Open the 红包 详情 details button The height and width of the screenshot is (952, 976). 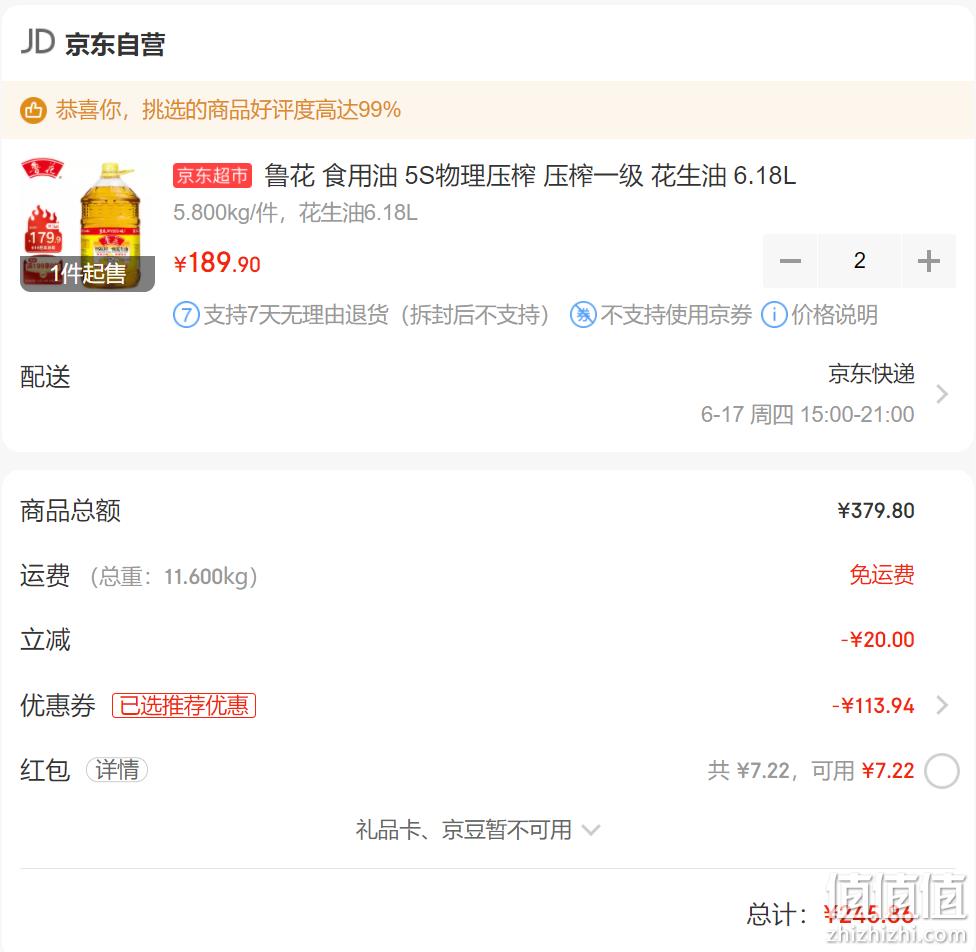click(117, 770)
